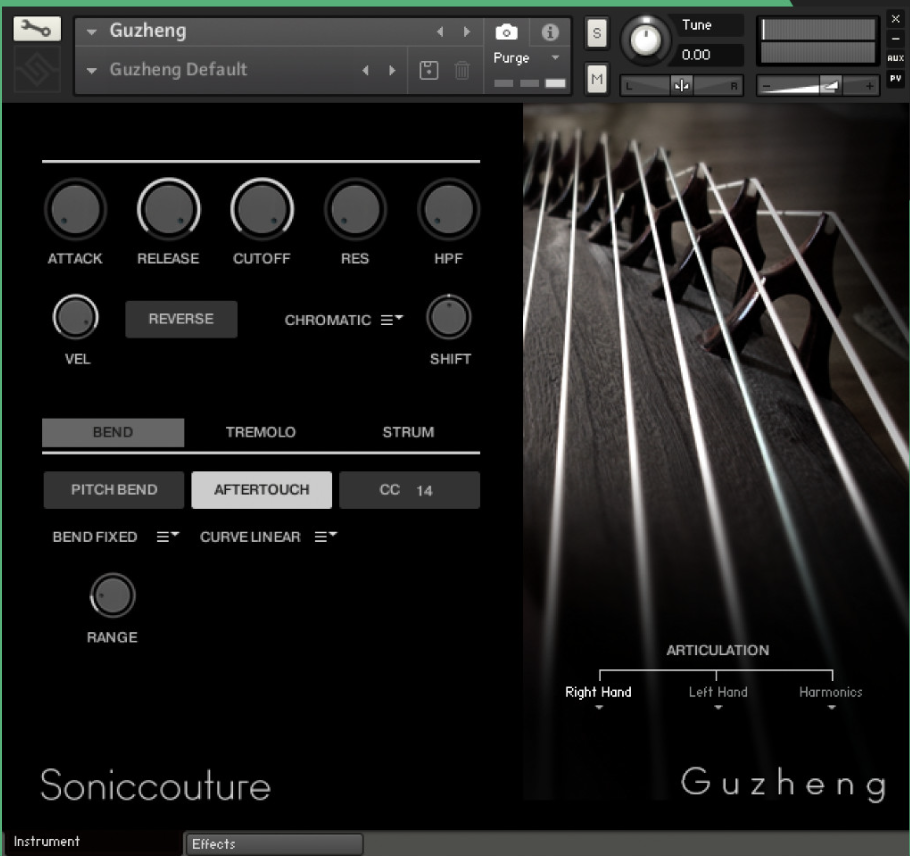The height and width of the screenshot is (856, 910).
Task: Open the BEND FIXED mode menu
Action: 168,536
